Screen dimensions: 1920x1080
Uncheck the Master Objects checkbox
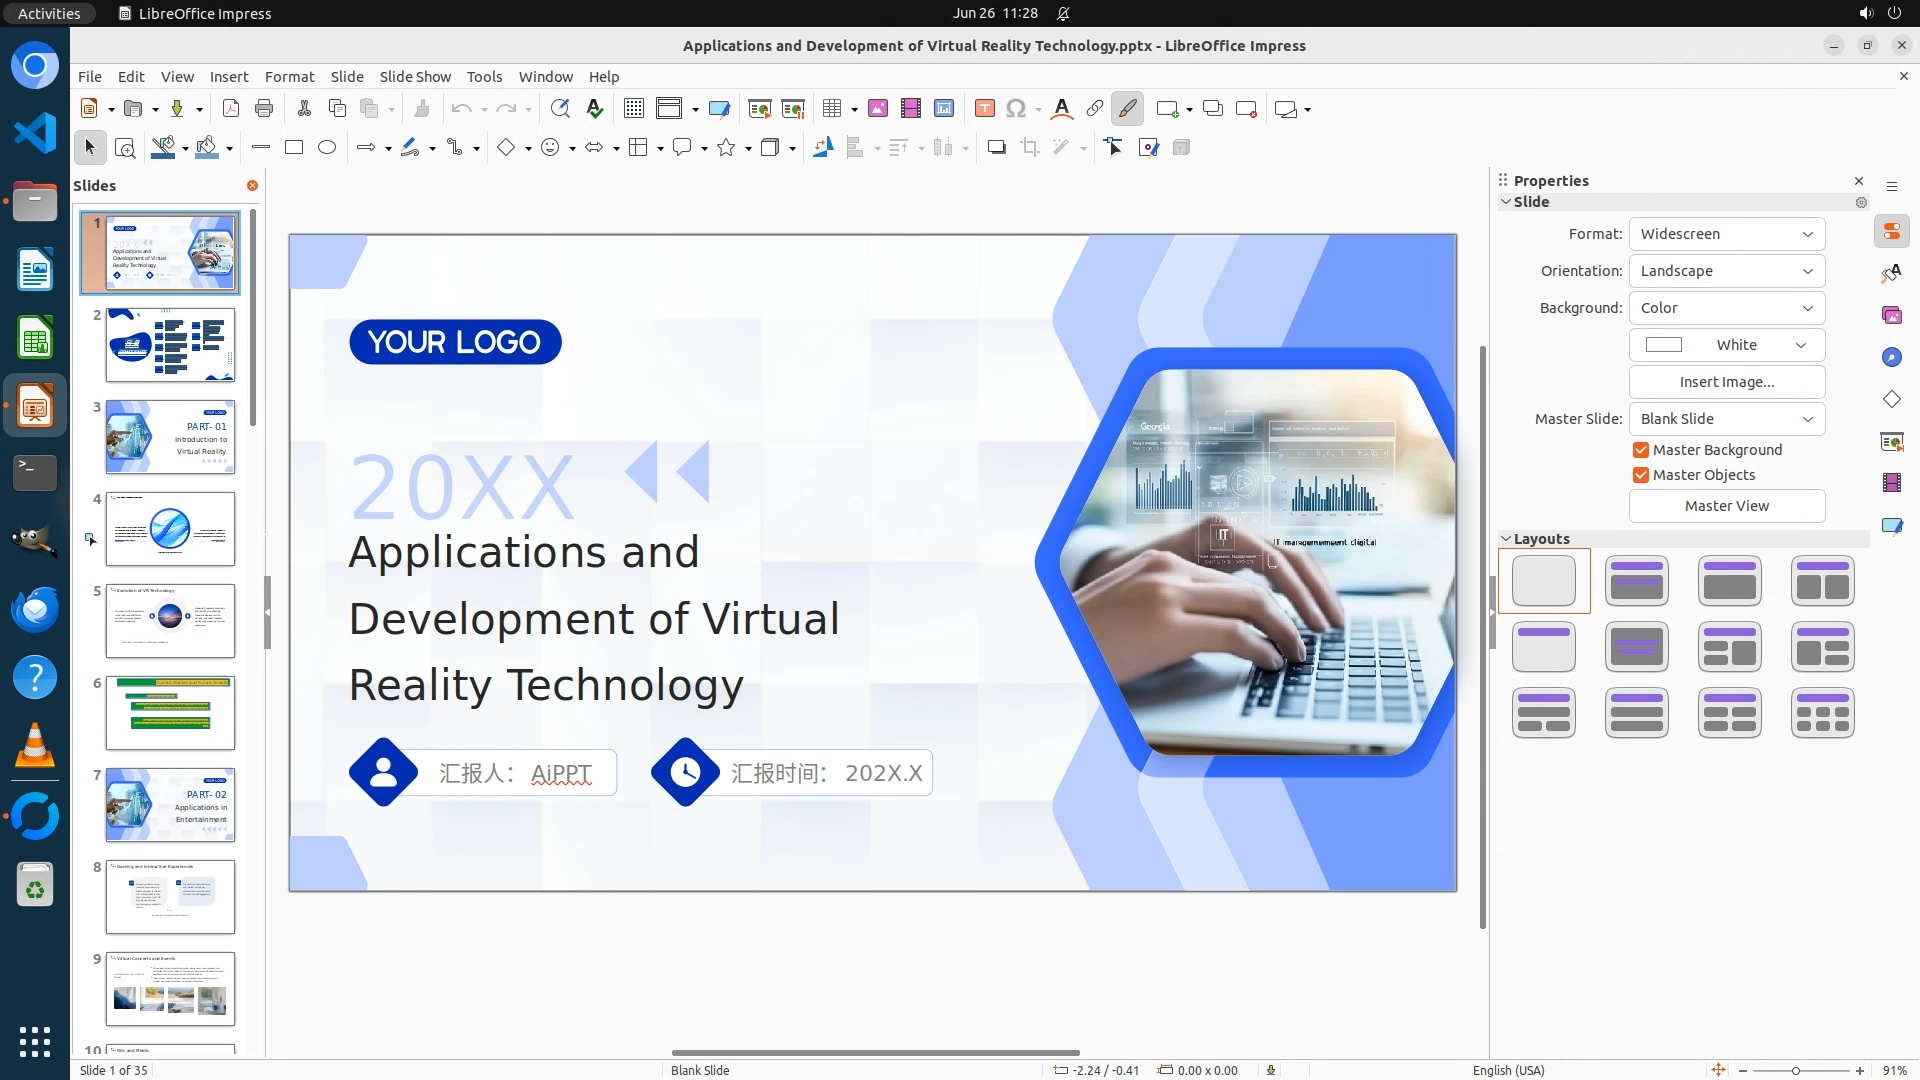1641,475
